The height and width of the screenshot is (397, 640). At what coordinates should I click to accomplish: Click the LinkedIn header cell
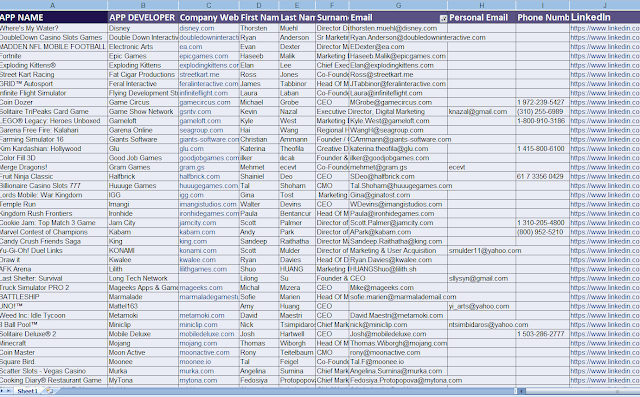tap(605, 17)
